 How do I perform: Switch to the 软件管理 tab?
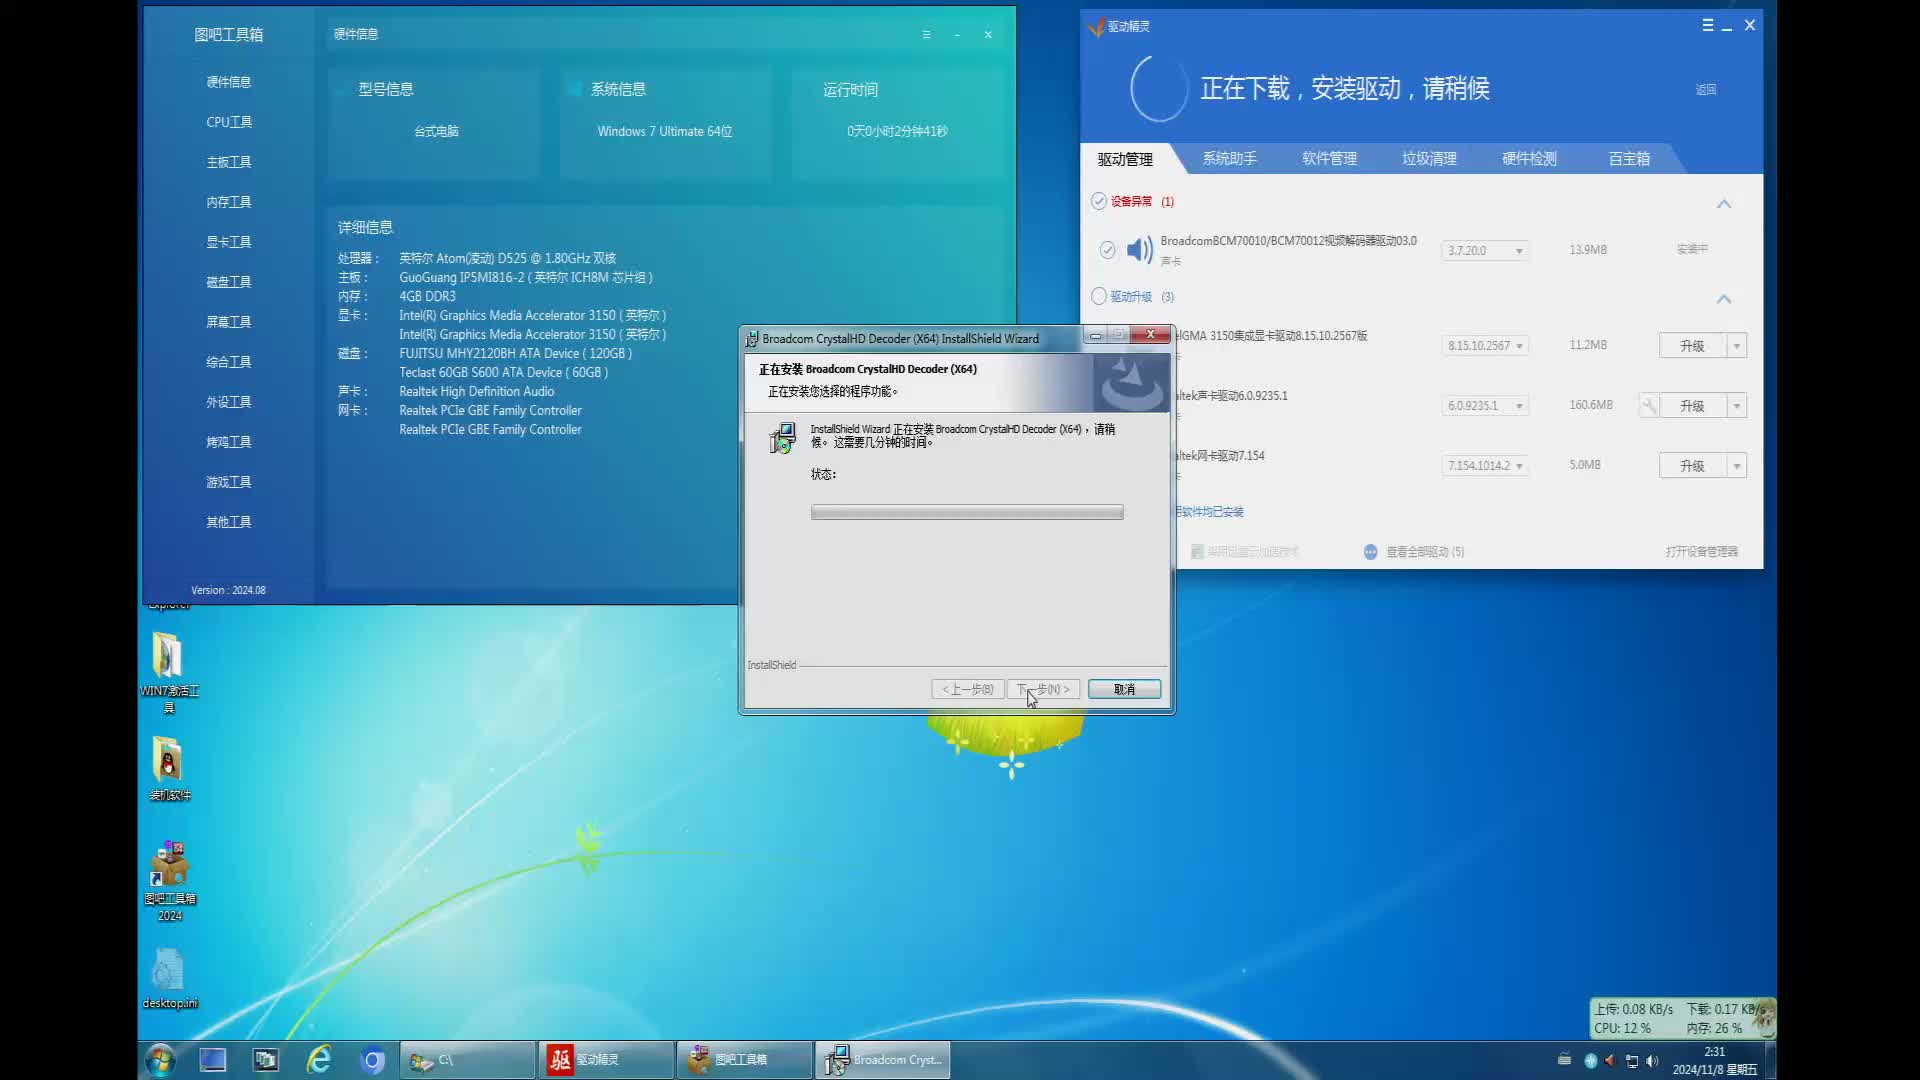1328,158
